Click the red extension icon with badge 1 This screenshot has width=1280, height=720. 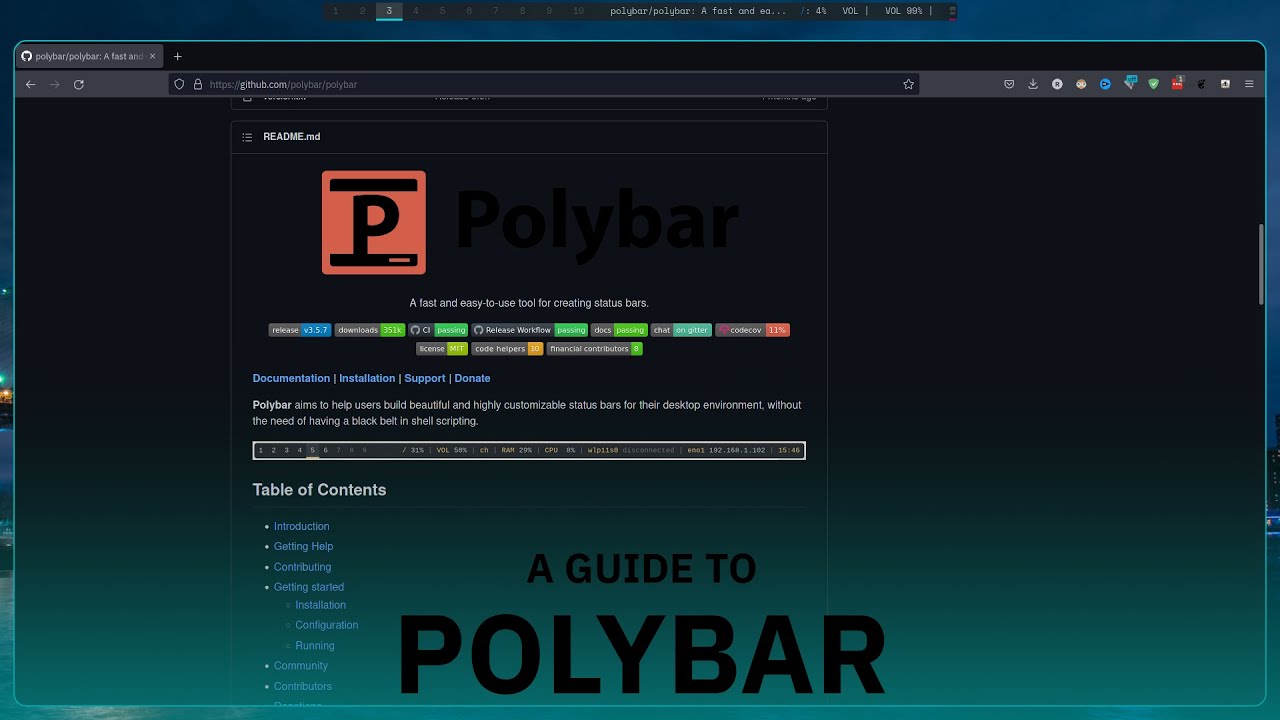[x=1177, y=84]
